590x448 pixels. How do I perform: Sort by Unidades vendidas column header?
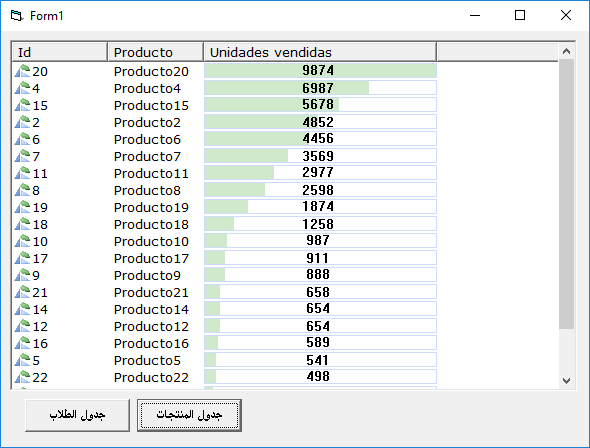click(x=320, y=52)
